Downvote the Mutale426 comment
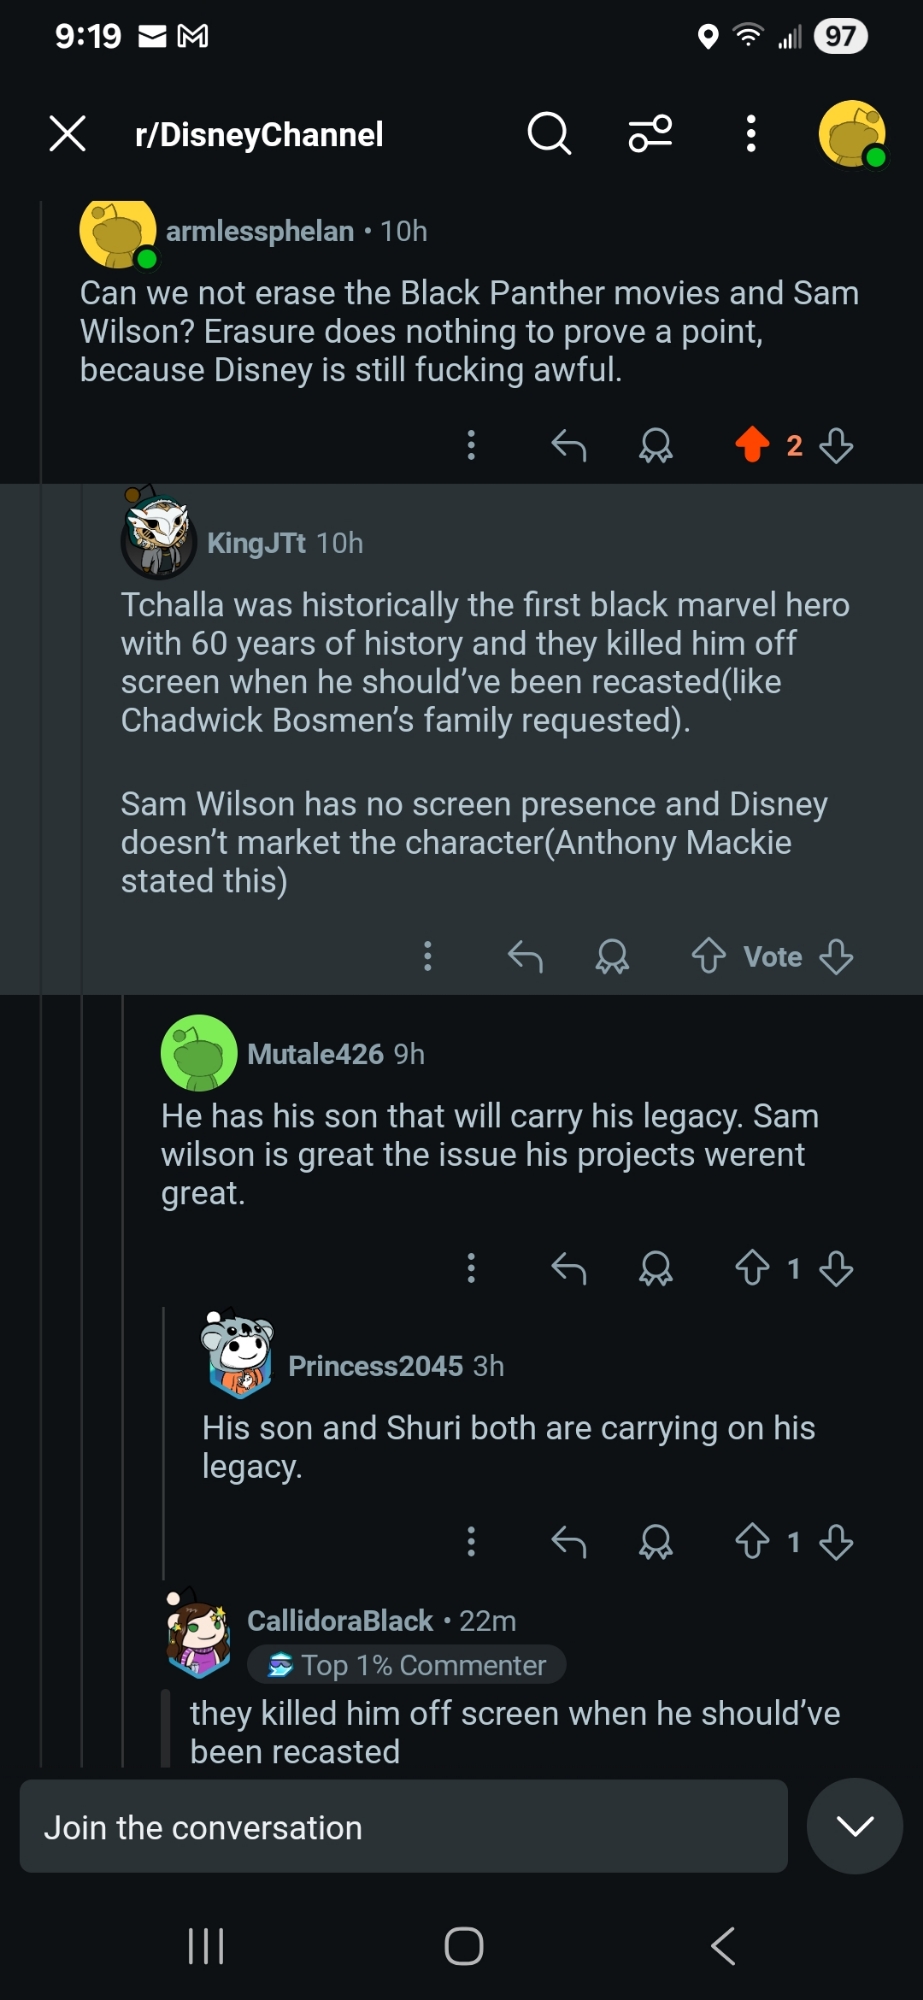The height and width of the screenshot is (2000, 923). [x=836, y=1269]
